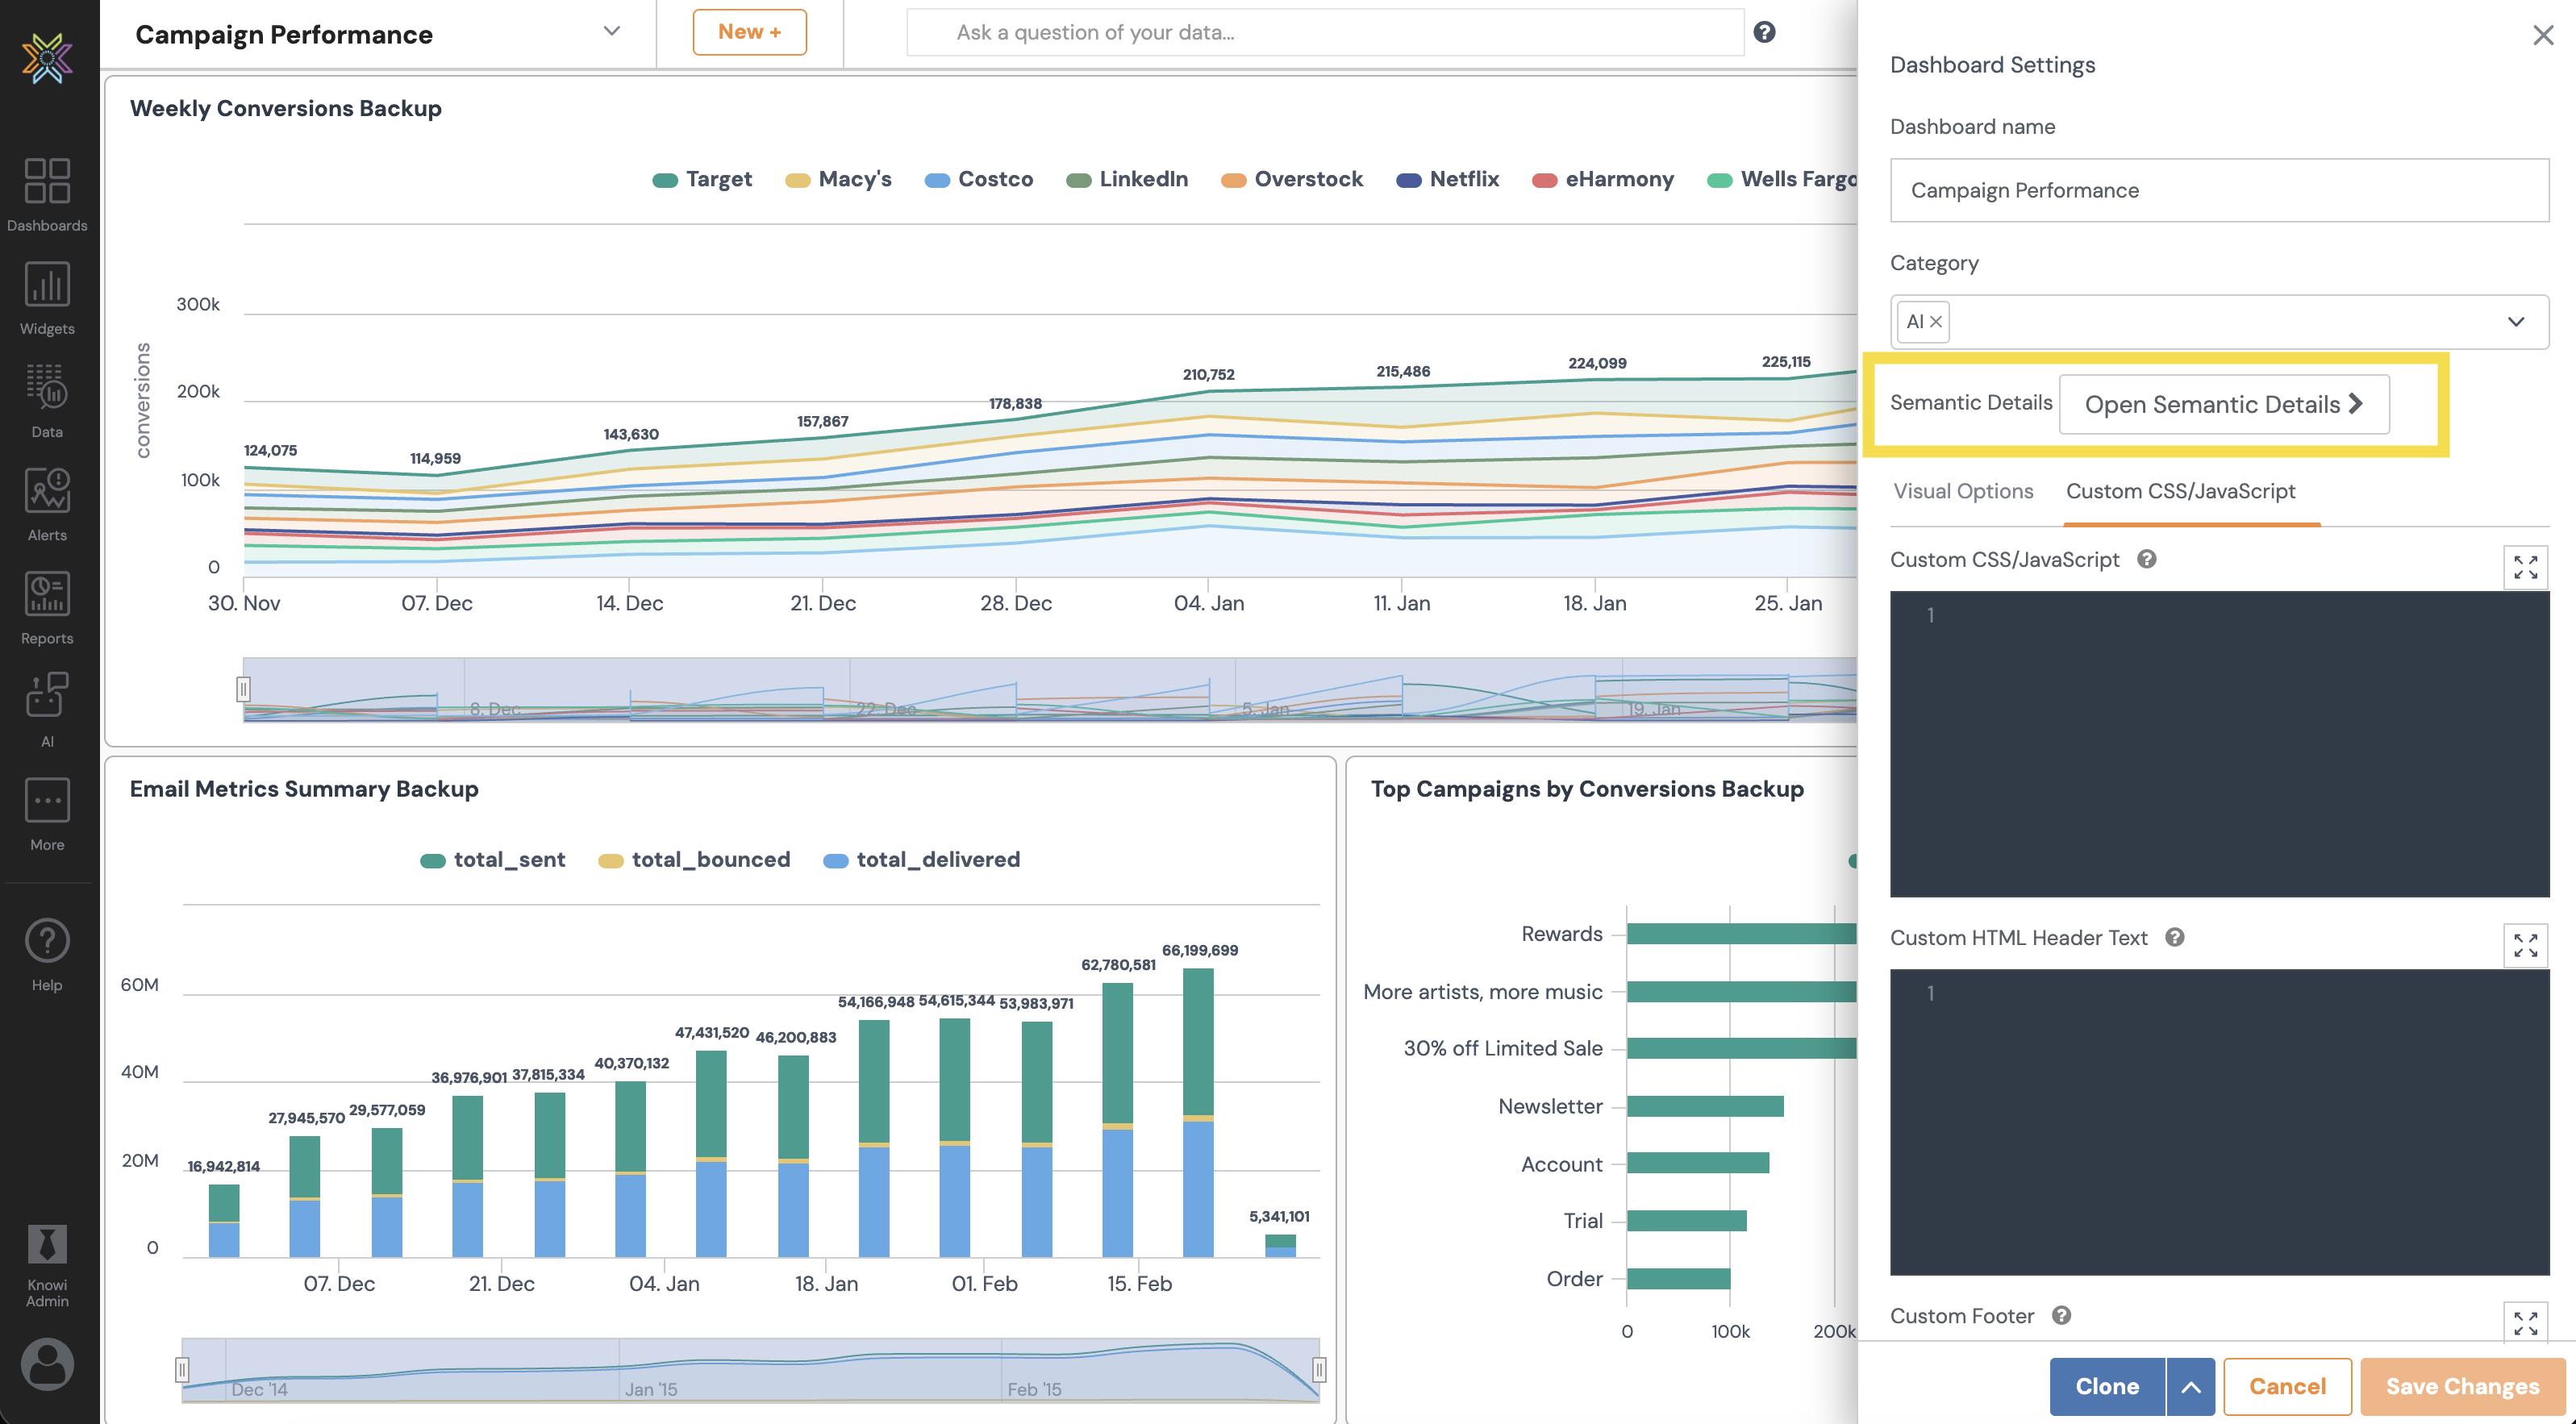Click inside the Custom CSS/JavaScript code editor
Image resolution: width=2576 pixels, height=1424 pixels.
point(2219,744)
